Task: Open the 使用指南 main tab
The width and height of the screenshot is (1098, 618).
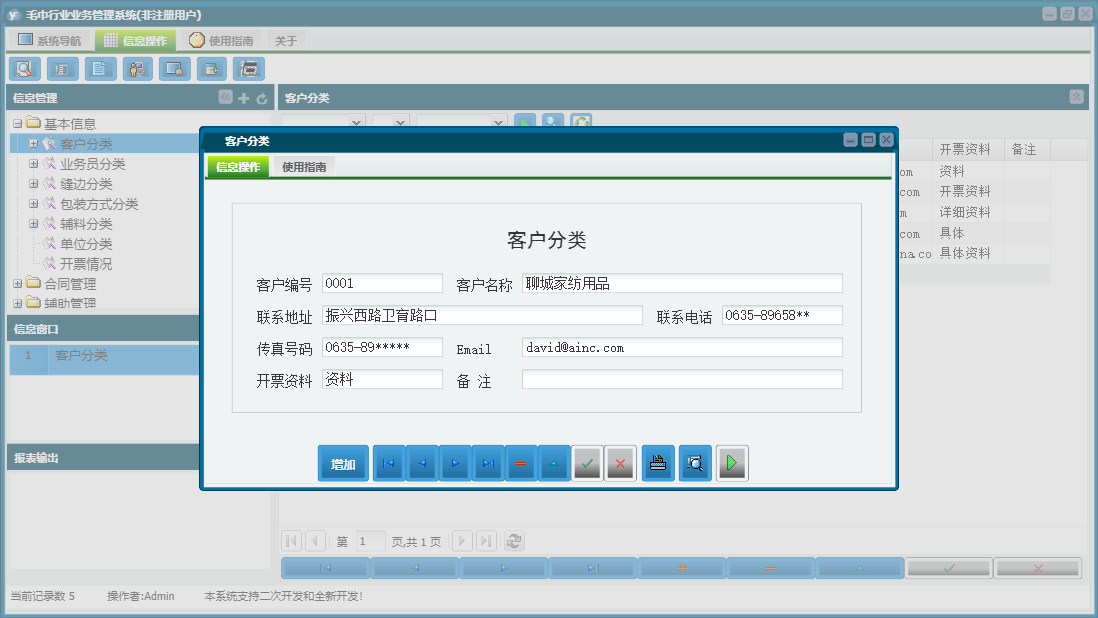Action: 221,41
